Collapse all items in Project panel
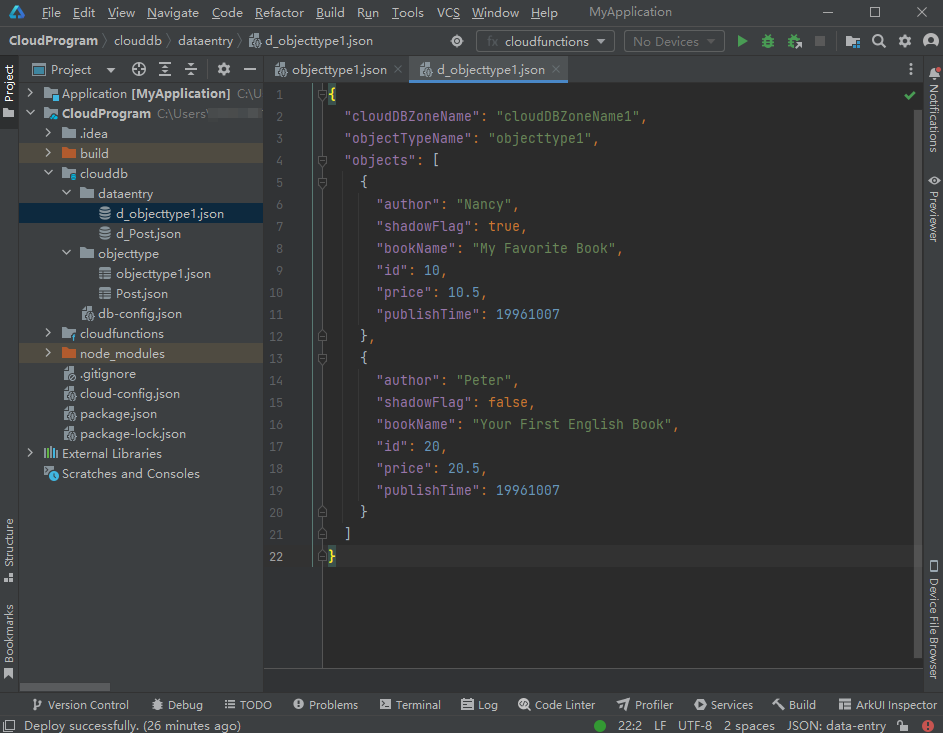Viewport: 943px width, 733px height. tap(190, 70)
